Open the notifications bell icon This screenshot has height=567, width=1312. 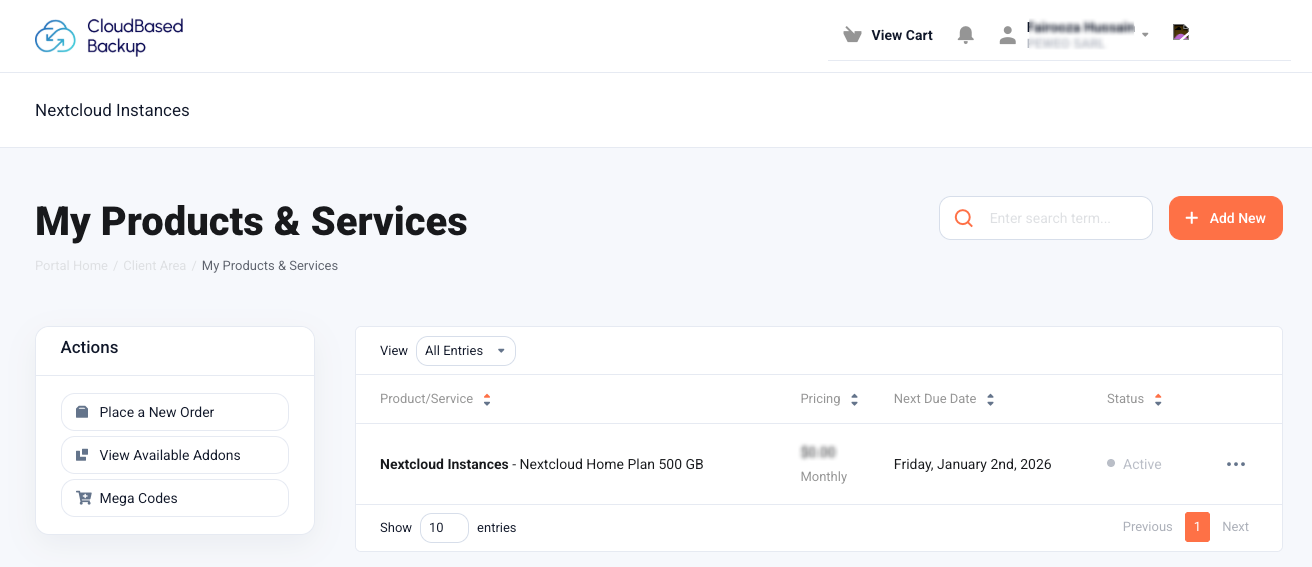pyautogui.click(x=965, y=35)
